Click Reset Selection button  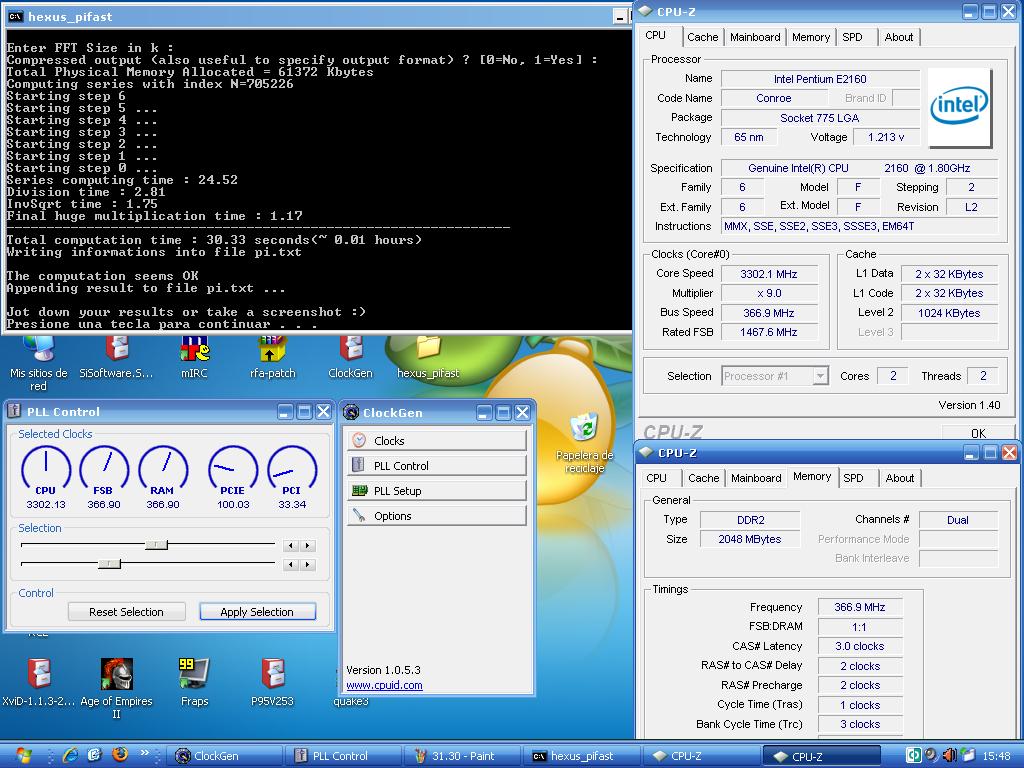click(127, 612)
